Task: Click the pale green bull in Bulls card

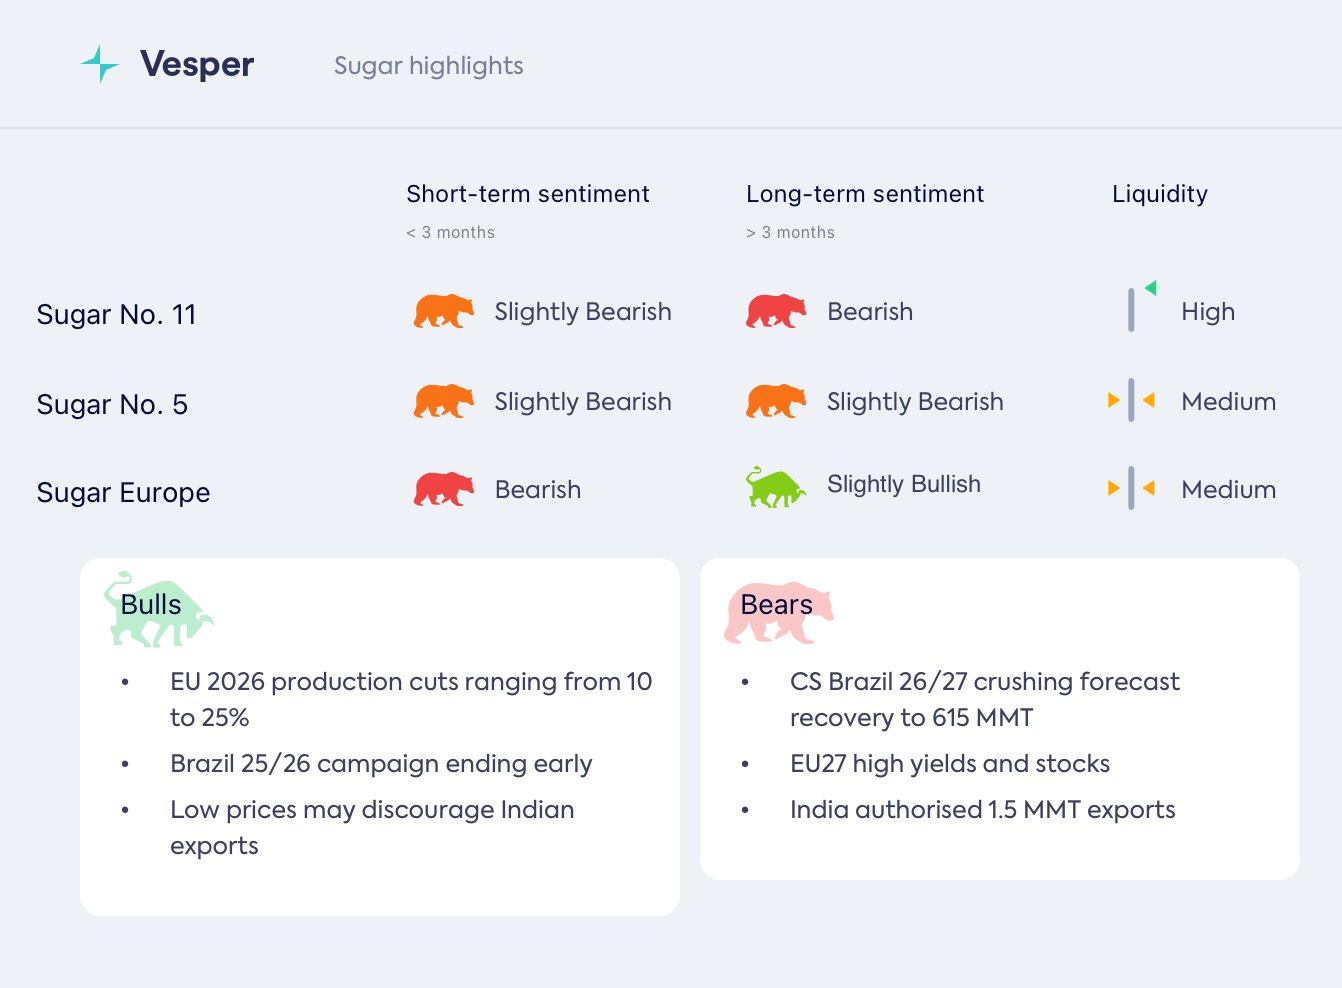Action: coord(157,610)
